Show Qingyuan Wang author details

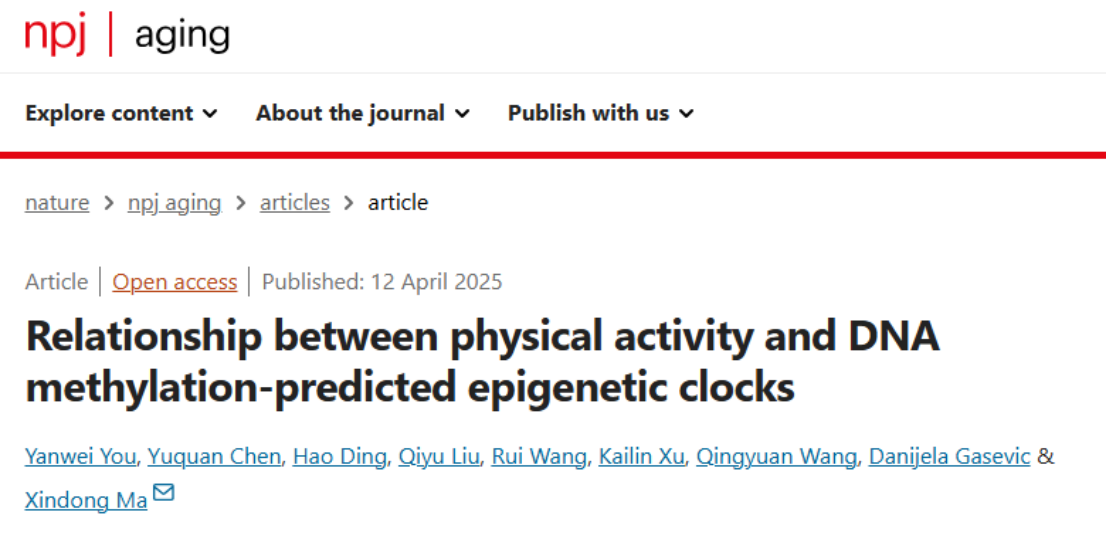tap(777, 457)
